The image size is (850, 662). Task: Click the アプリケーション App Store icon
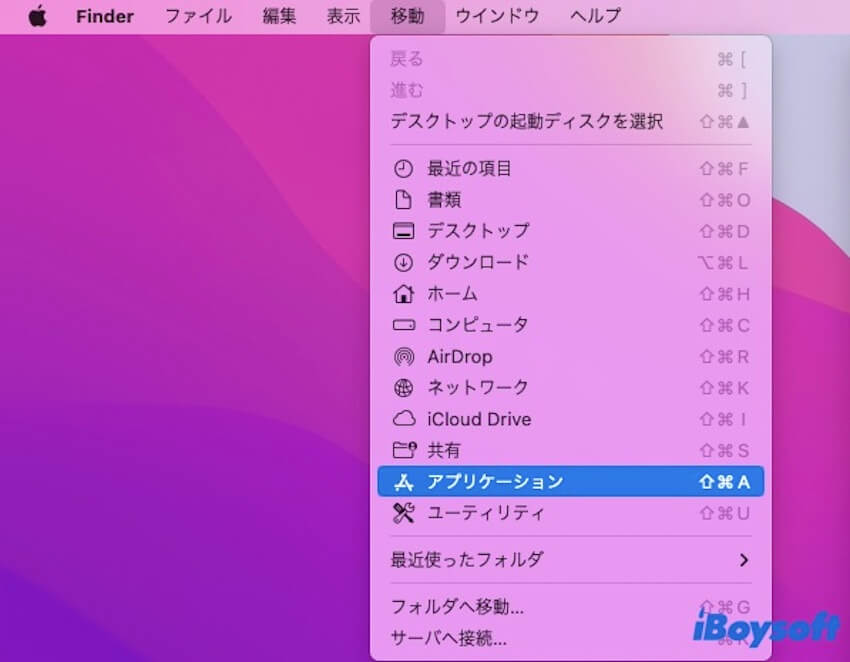click(403, 481)
